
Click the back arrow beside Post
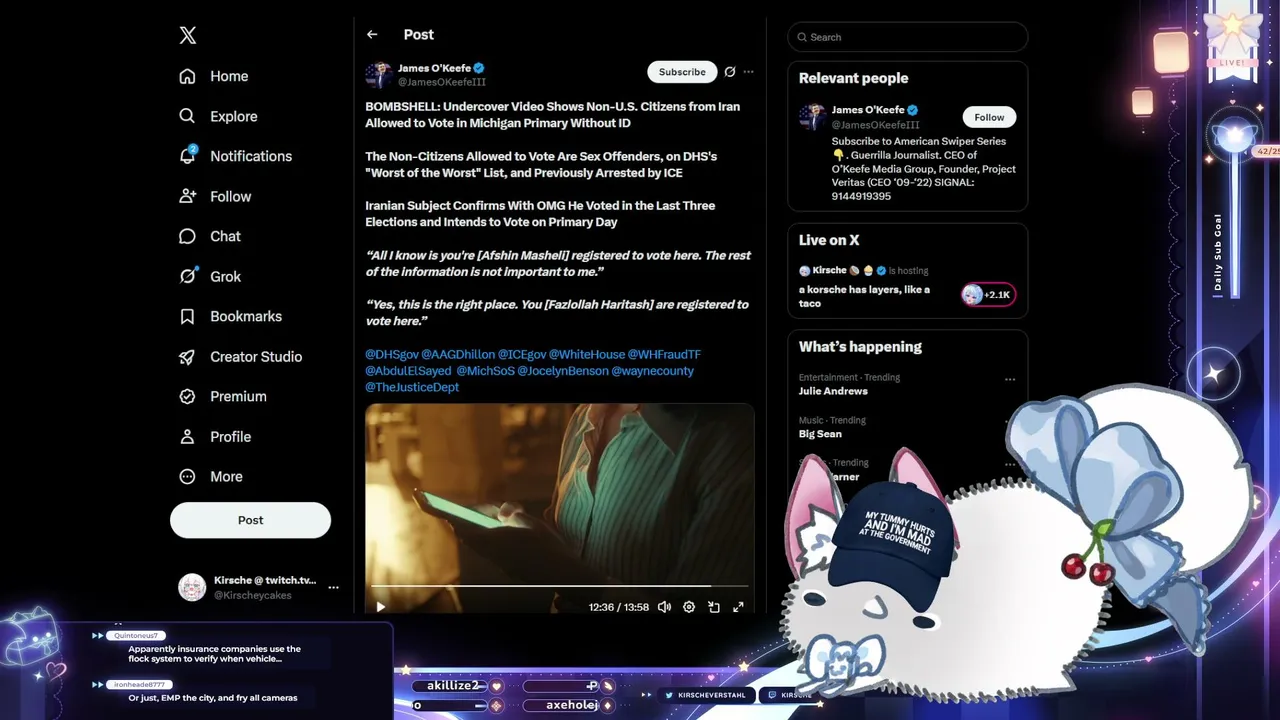[372, 34]
